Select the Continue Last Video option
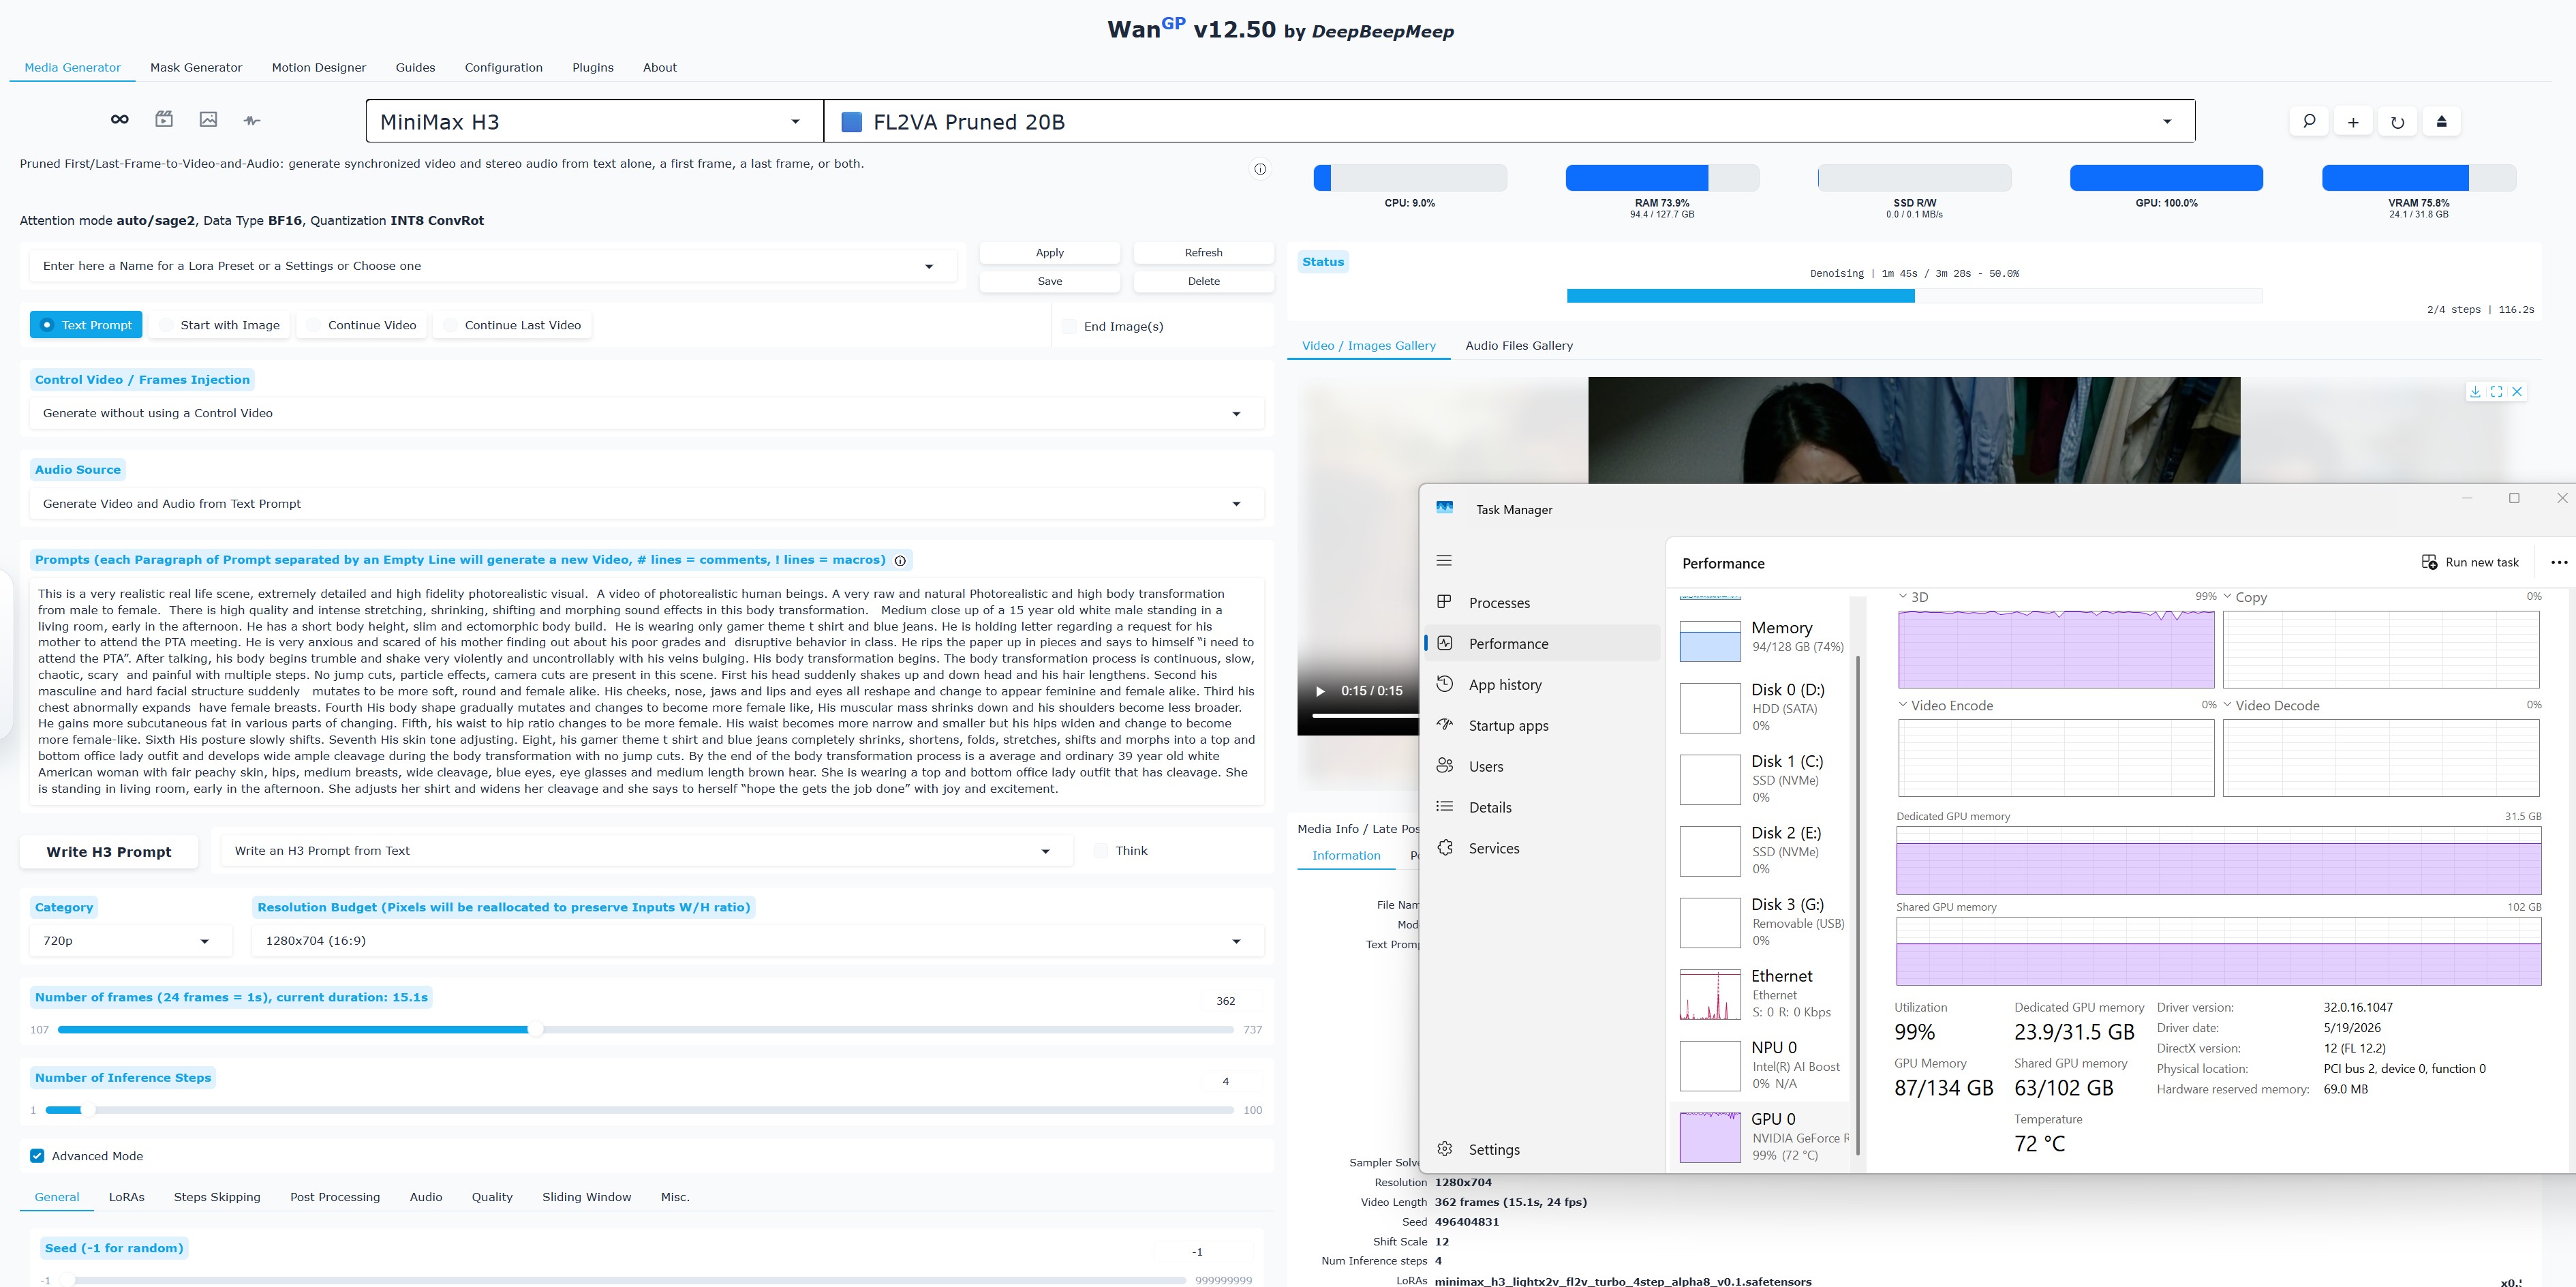 click(511, 325)
